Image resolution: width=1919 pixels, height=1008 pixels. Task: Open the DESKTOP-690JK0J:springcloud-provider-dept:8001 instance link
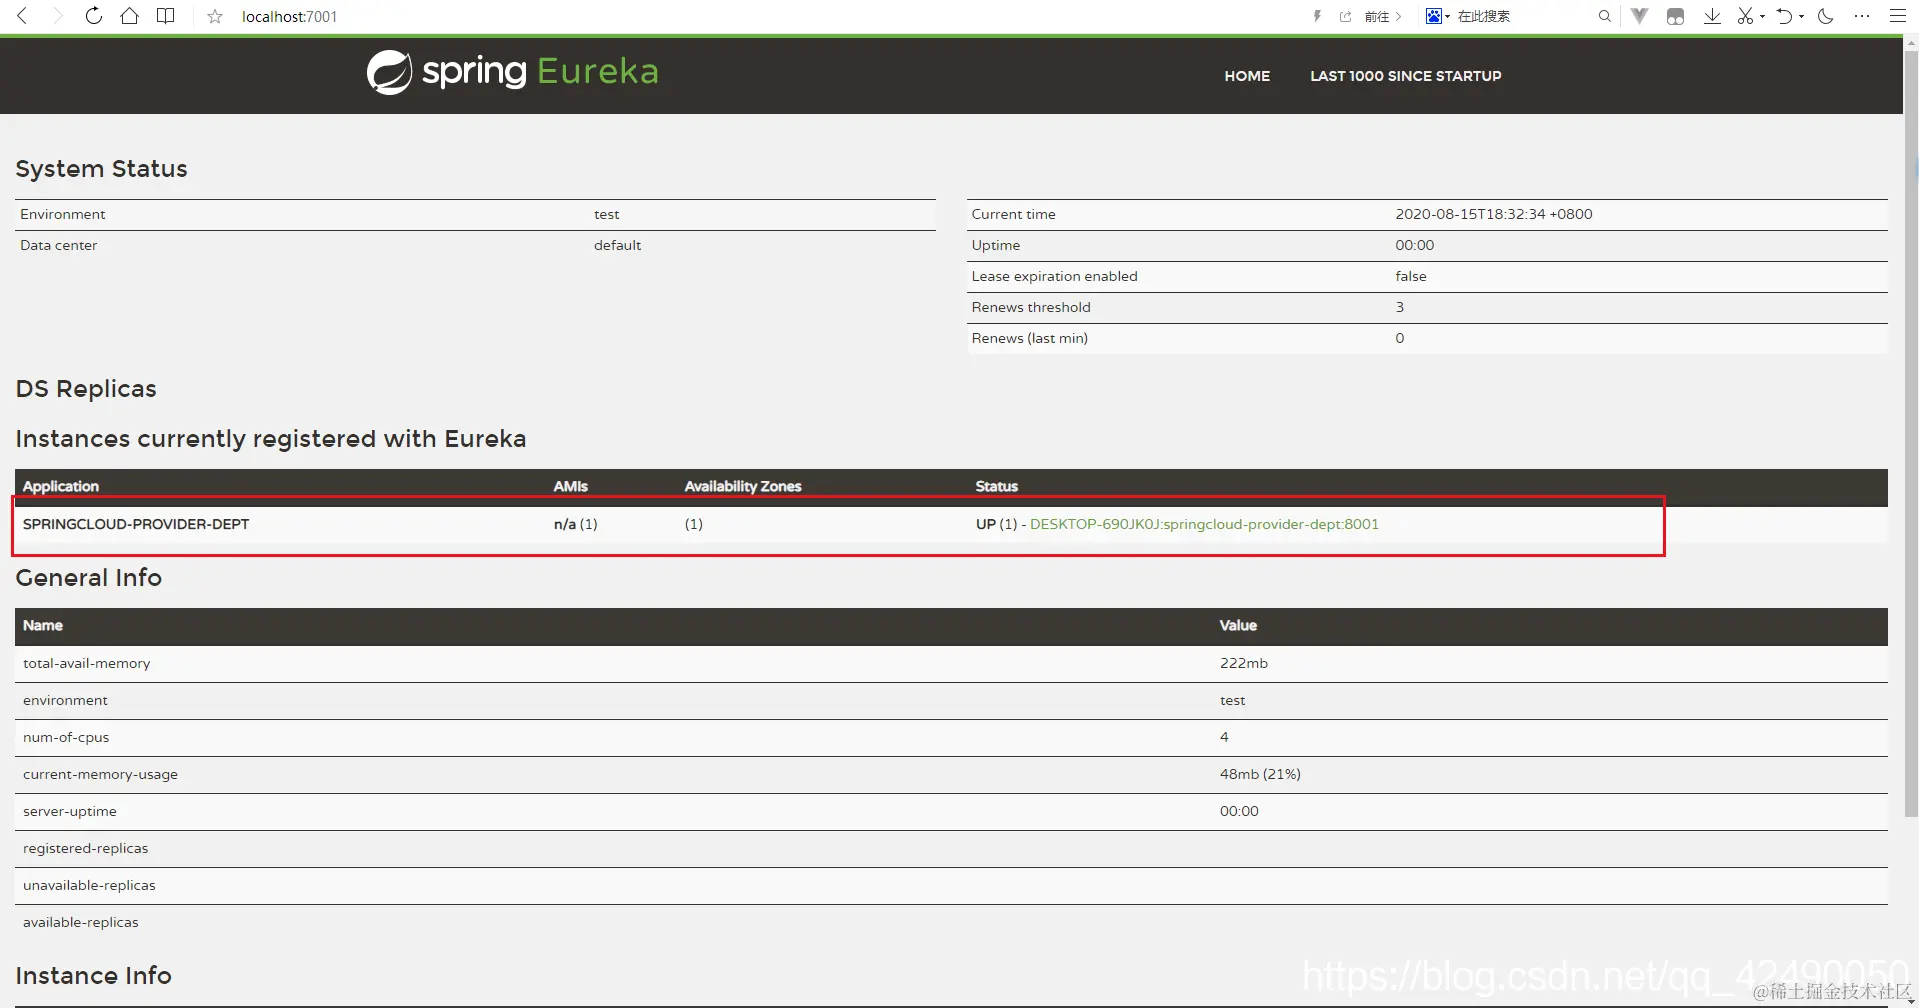(1204, 524)
